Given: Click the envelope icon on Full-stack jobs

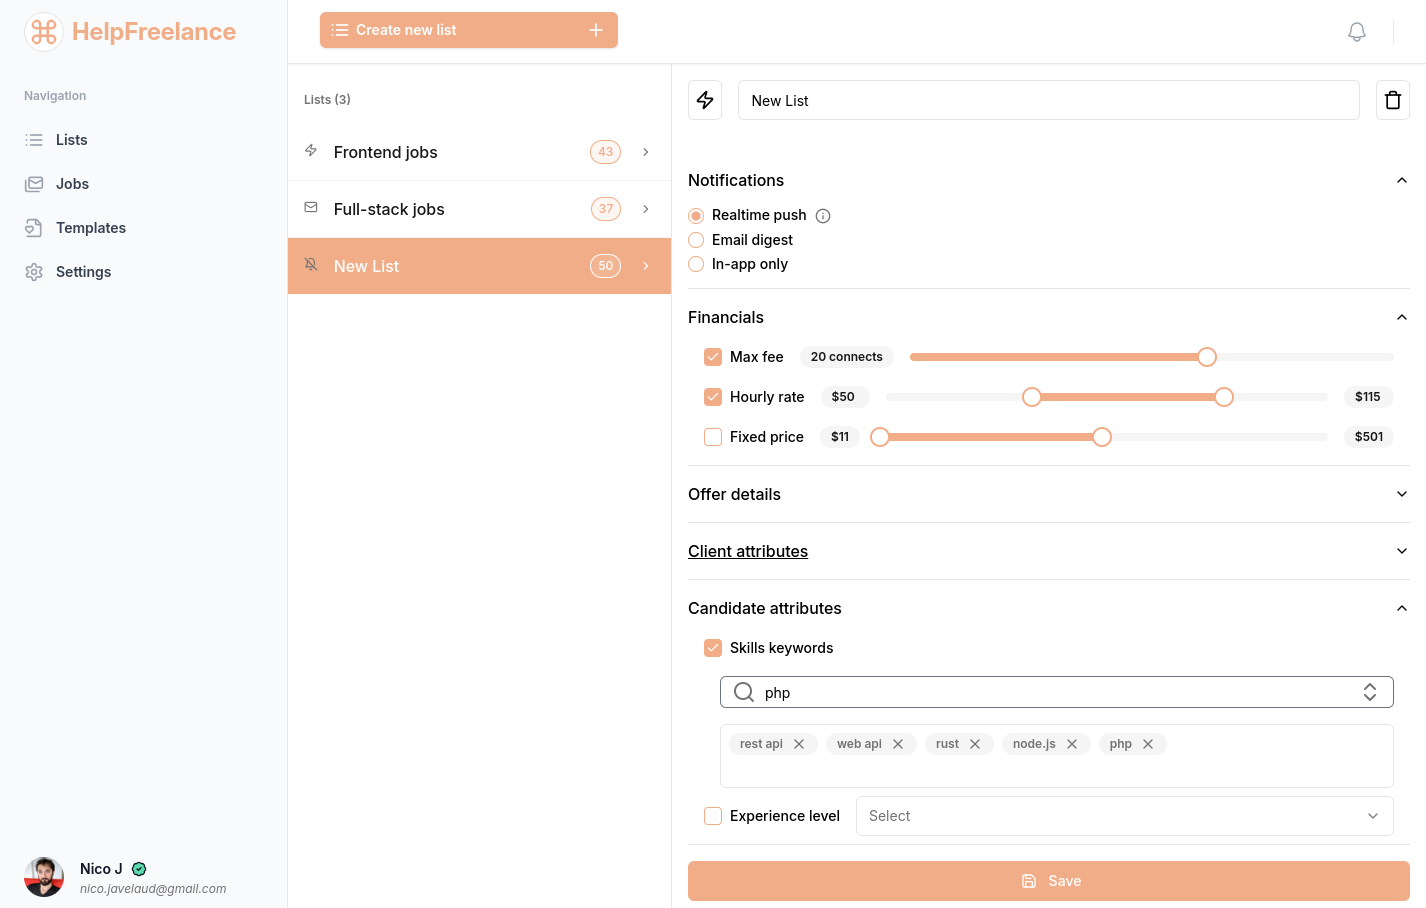Looking at the screenshot, I should click(x=311, y=208).
